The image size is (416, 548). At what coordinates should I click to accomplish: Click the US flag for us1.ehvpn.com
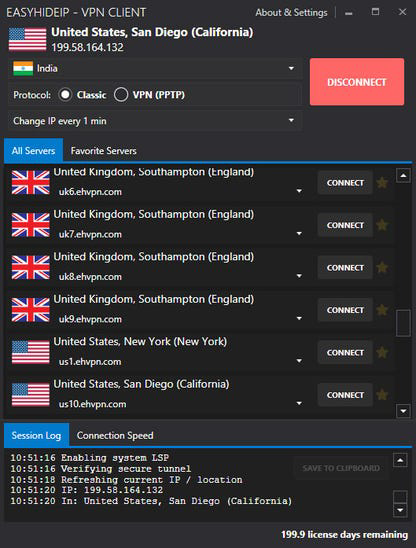pos(30,352)
